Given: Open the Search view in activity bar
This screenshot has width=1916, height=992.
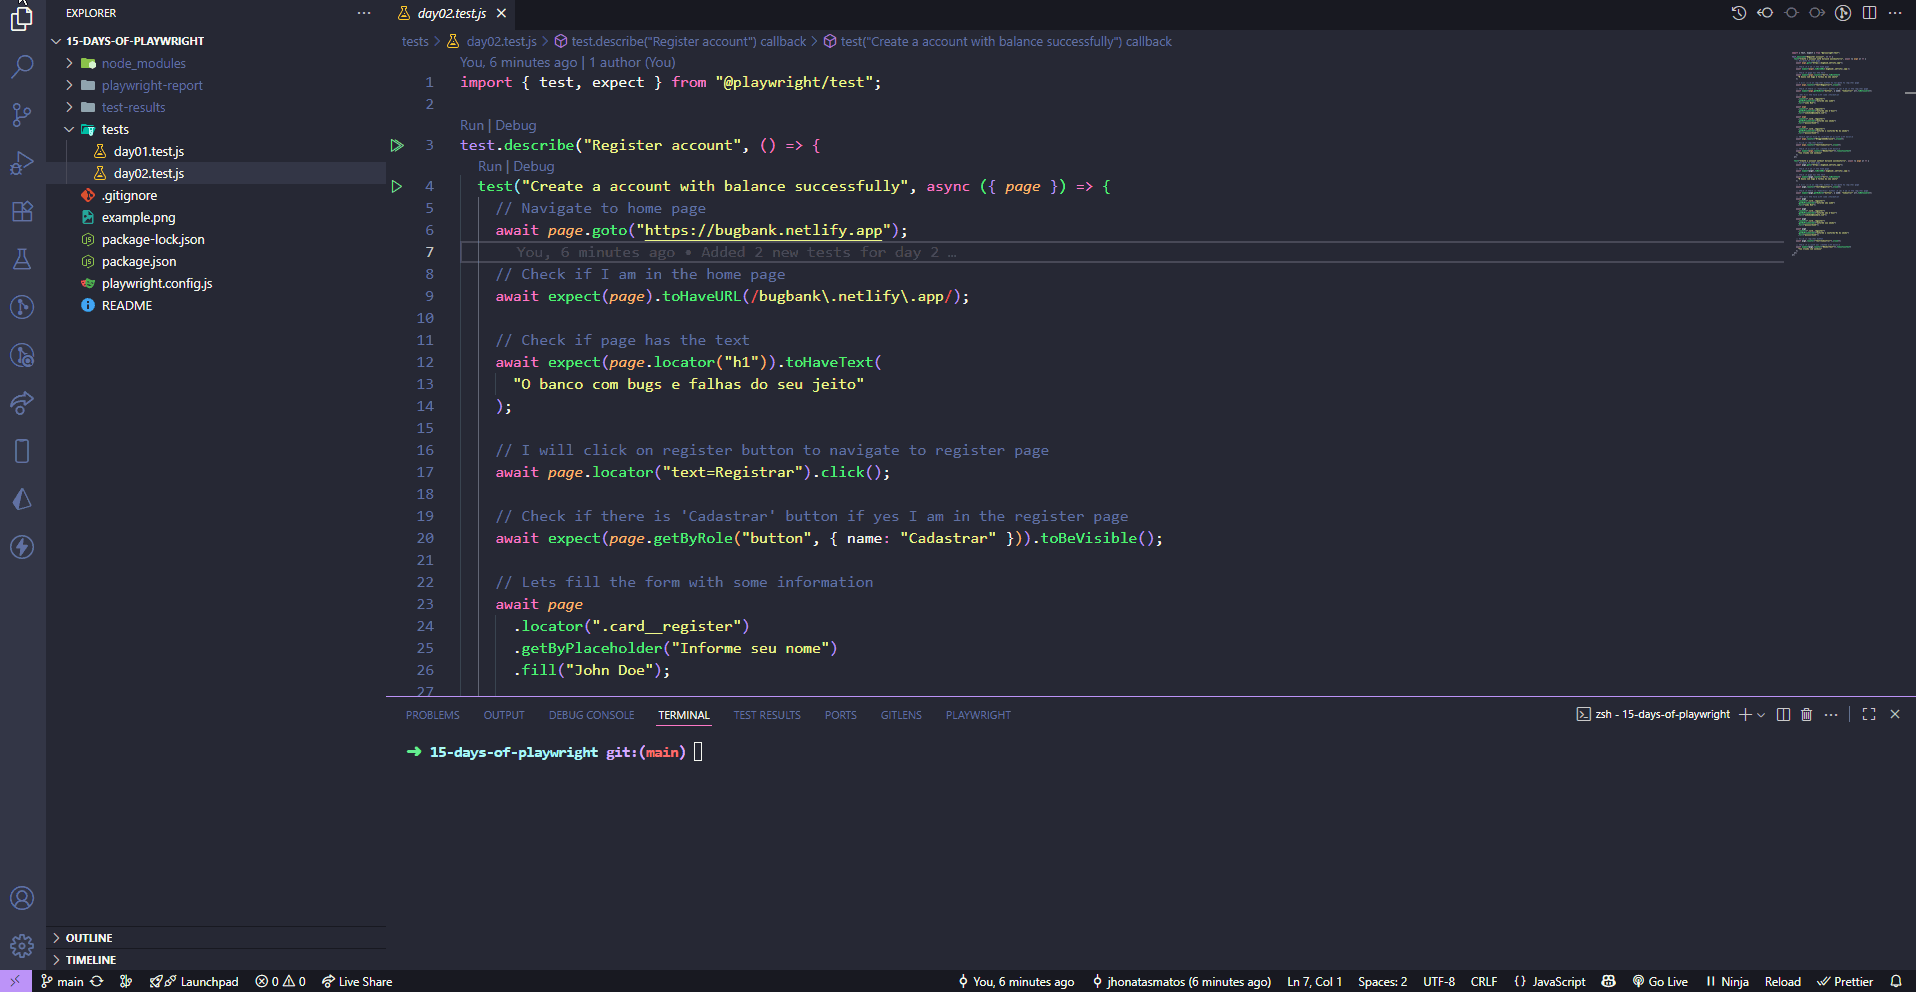Looking at the screenshot, I should click(x=22, y=67).
